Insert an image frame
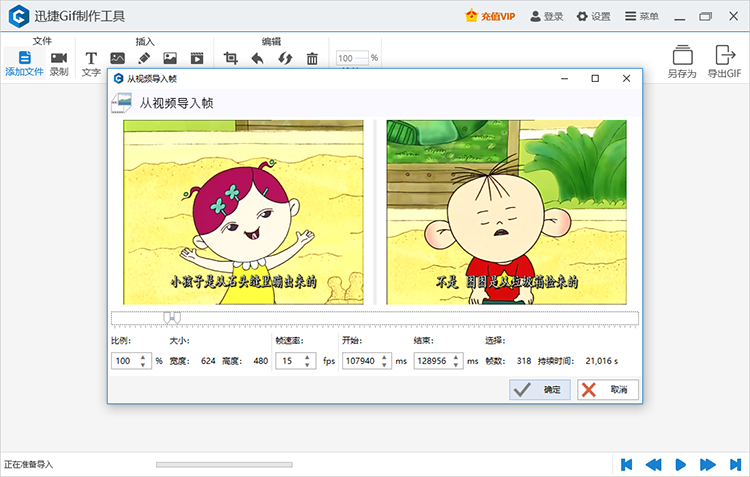The image size is (750, 477). 170,58
